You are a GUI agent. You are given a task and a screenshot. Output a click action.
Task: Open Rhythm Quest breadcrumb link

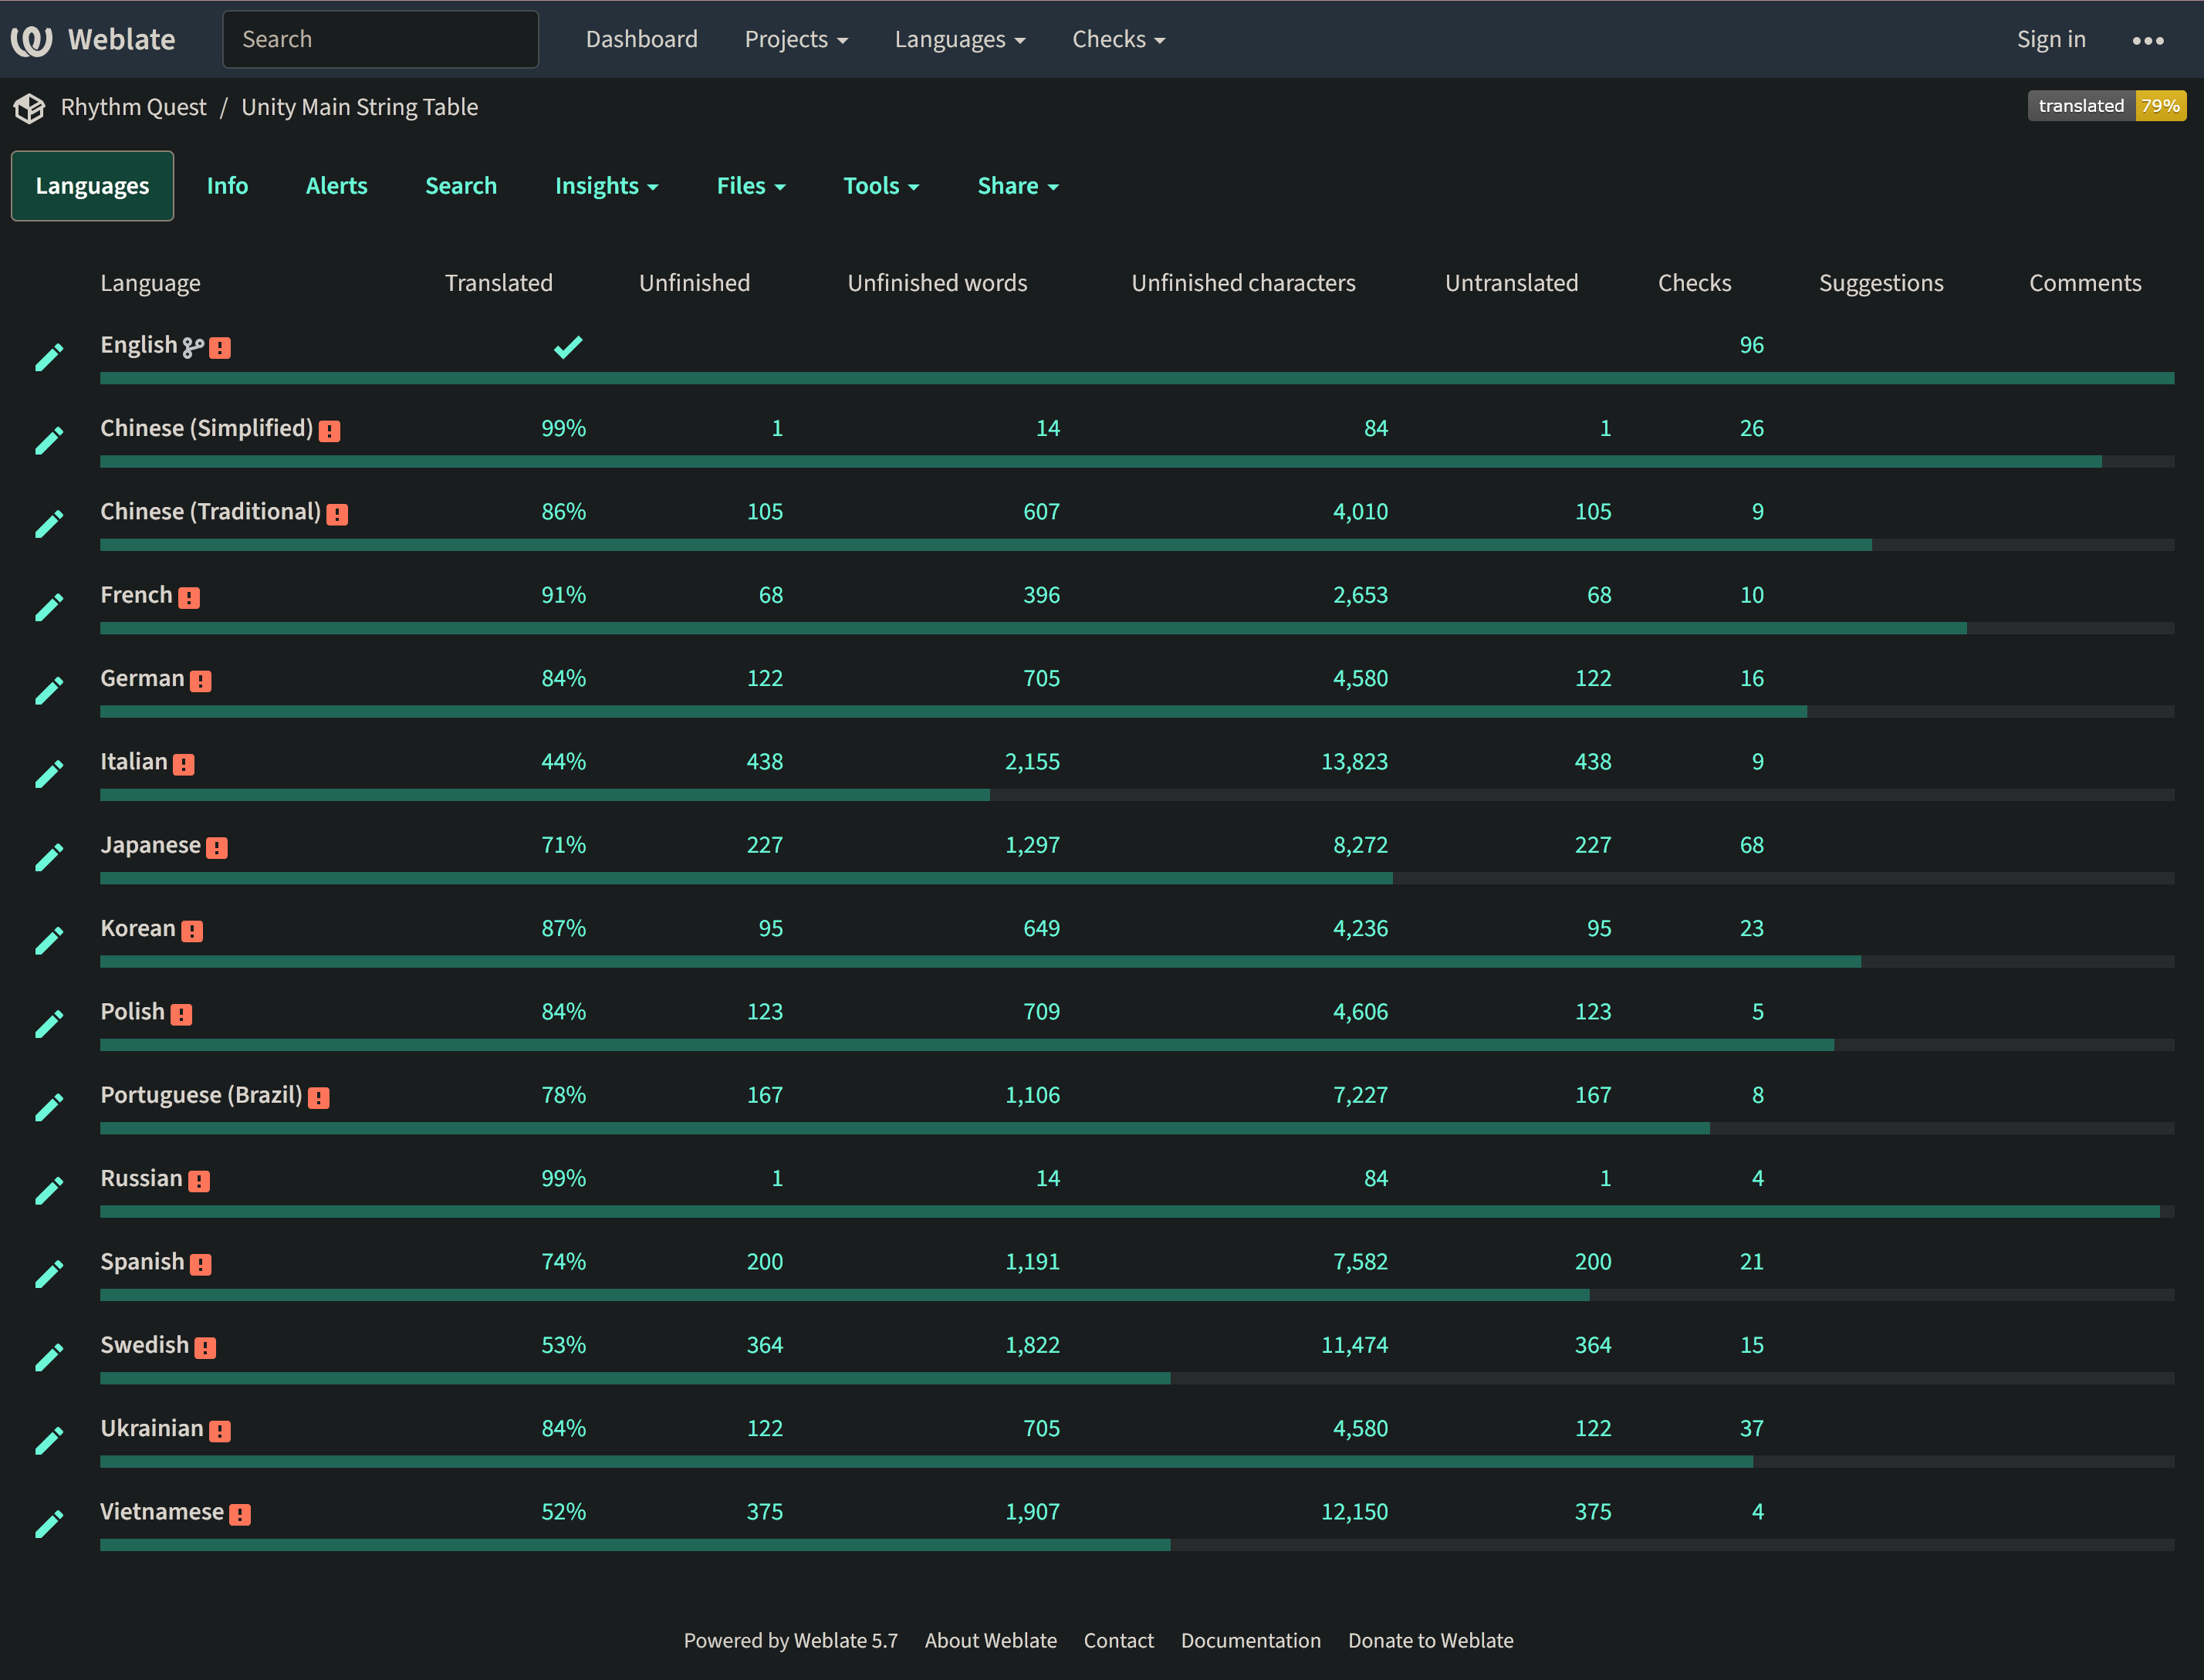[x=133, y=107]
